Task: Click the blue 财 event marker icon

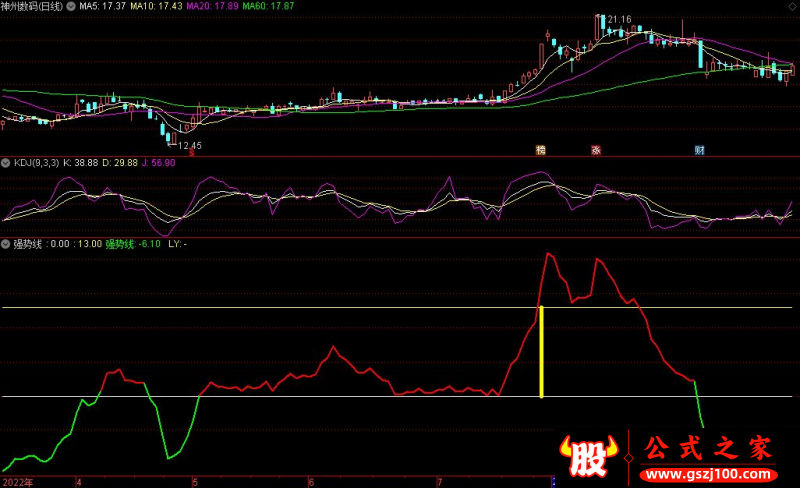Action: point(700,150)
